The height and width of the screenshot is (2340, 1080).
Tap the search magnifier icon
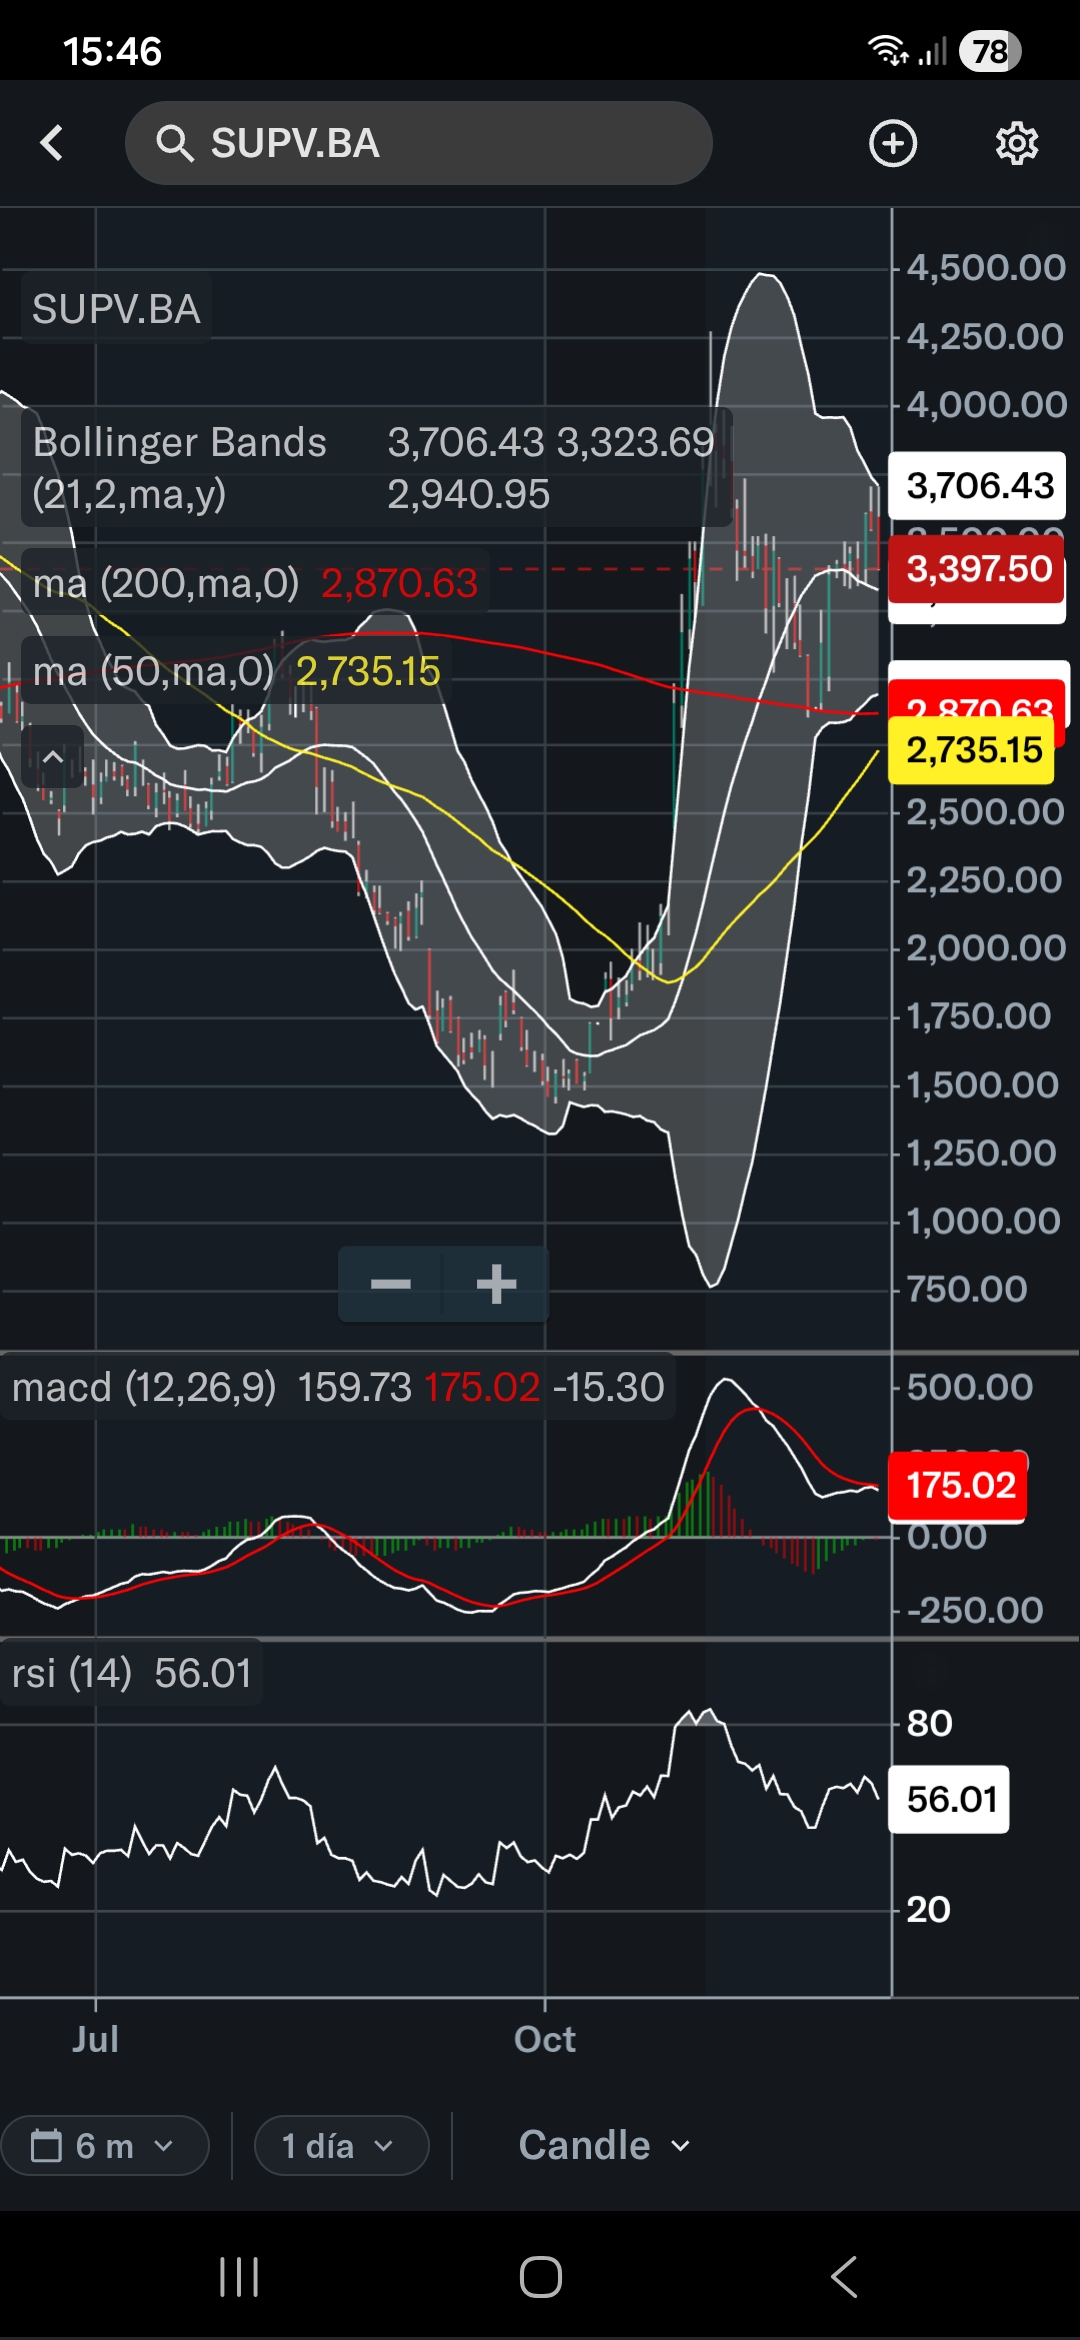click(174, 143)
